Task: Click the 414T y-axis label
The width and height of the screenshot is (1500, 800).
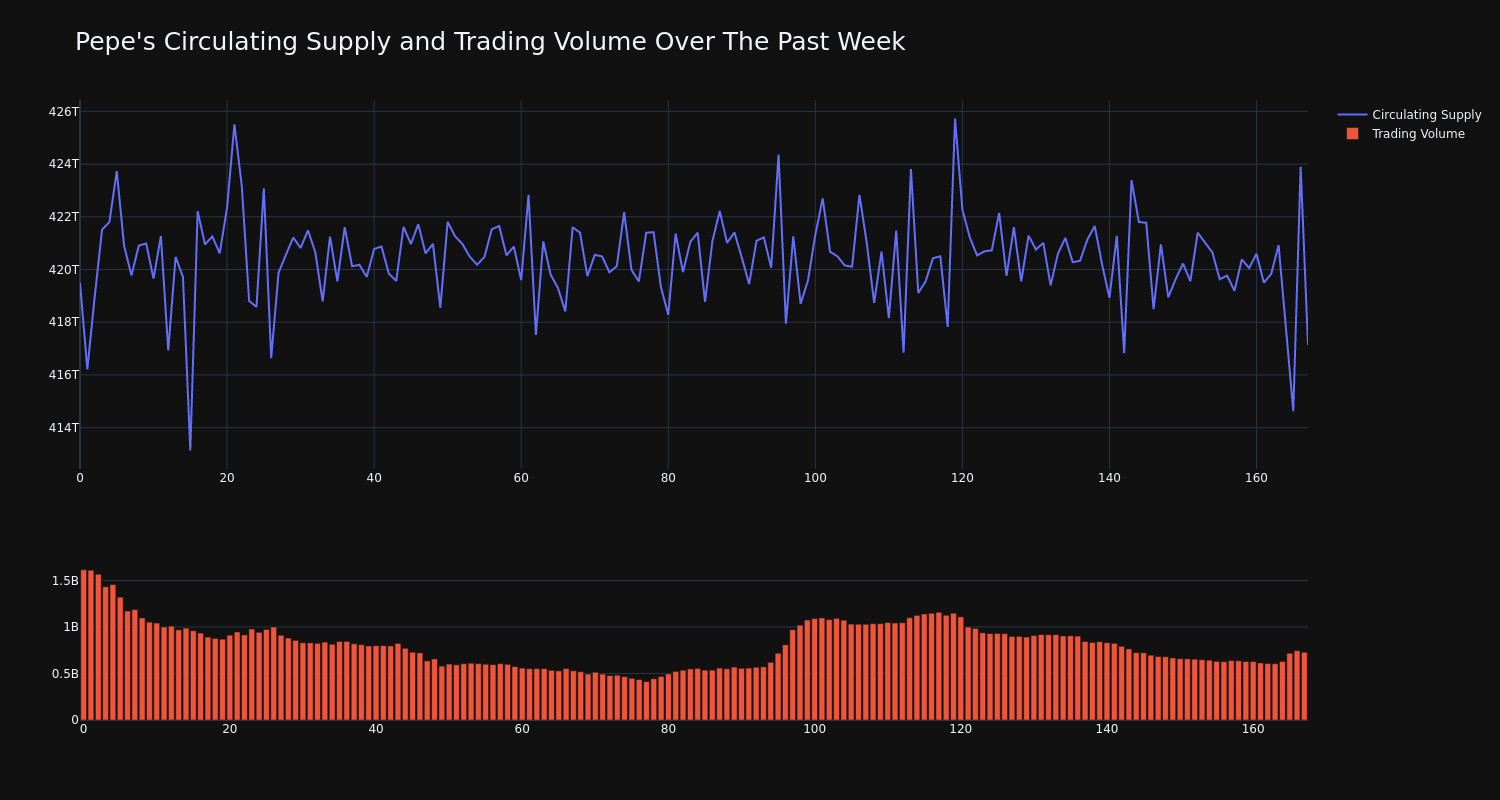Action: tap(63, 428)
